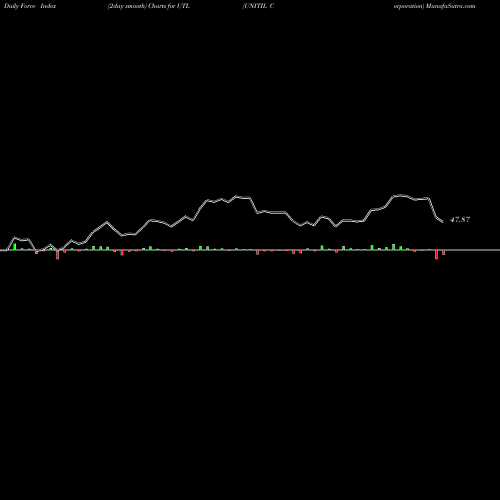
Task: Click the '(UNITIL C' company name text
Action: [x=258, y=6]
